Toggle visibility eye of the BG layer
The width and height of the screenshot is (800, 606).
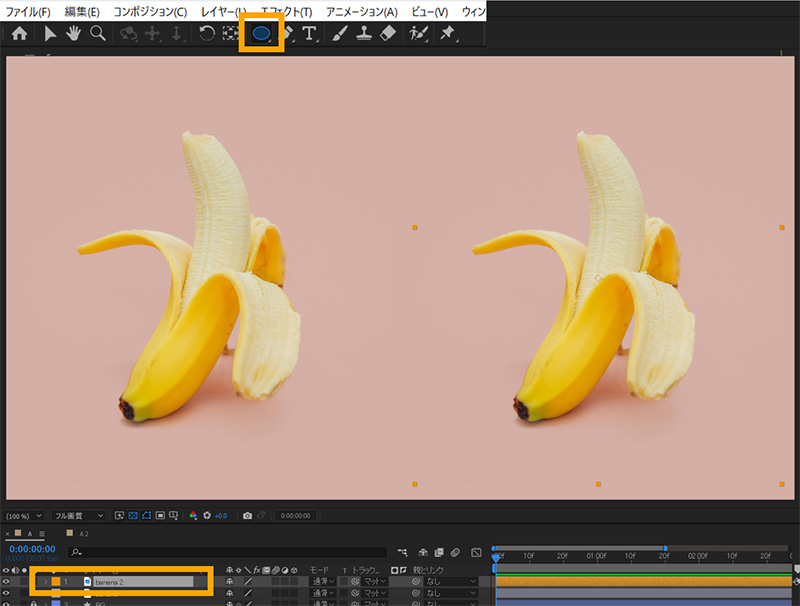[6, 603]
